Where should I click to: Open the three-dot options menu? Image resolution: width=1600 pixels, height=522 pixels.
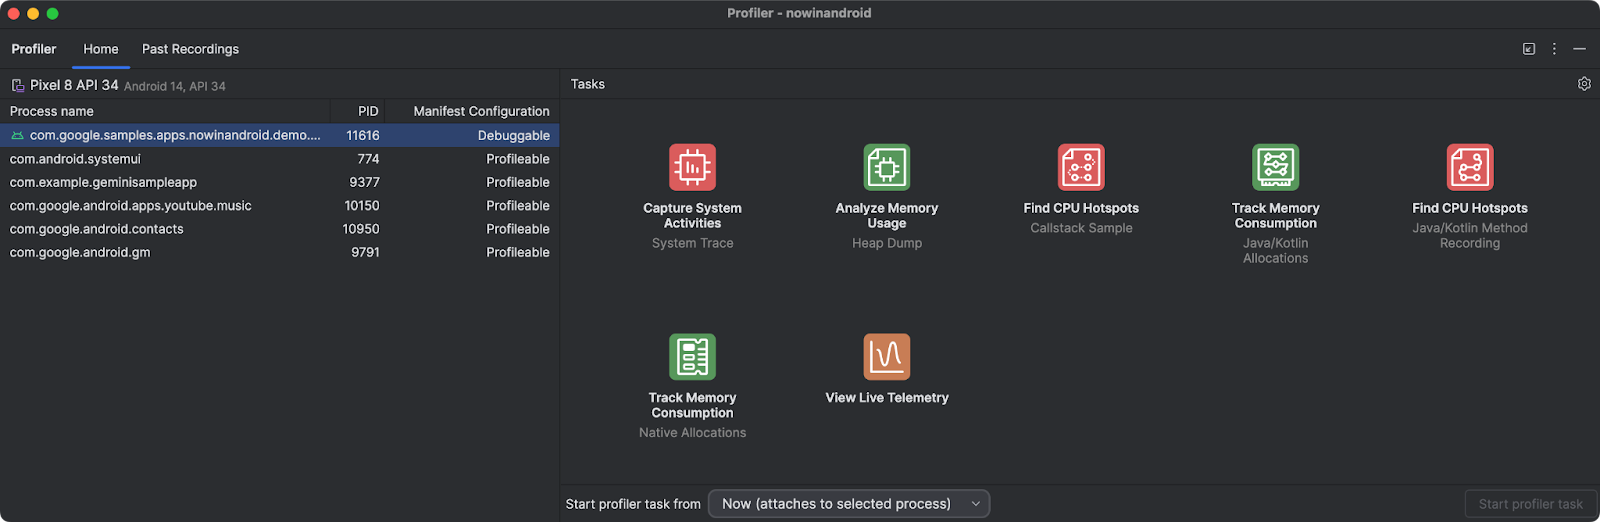click(x=1554, y=49)
